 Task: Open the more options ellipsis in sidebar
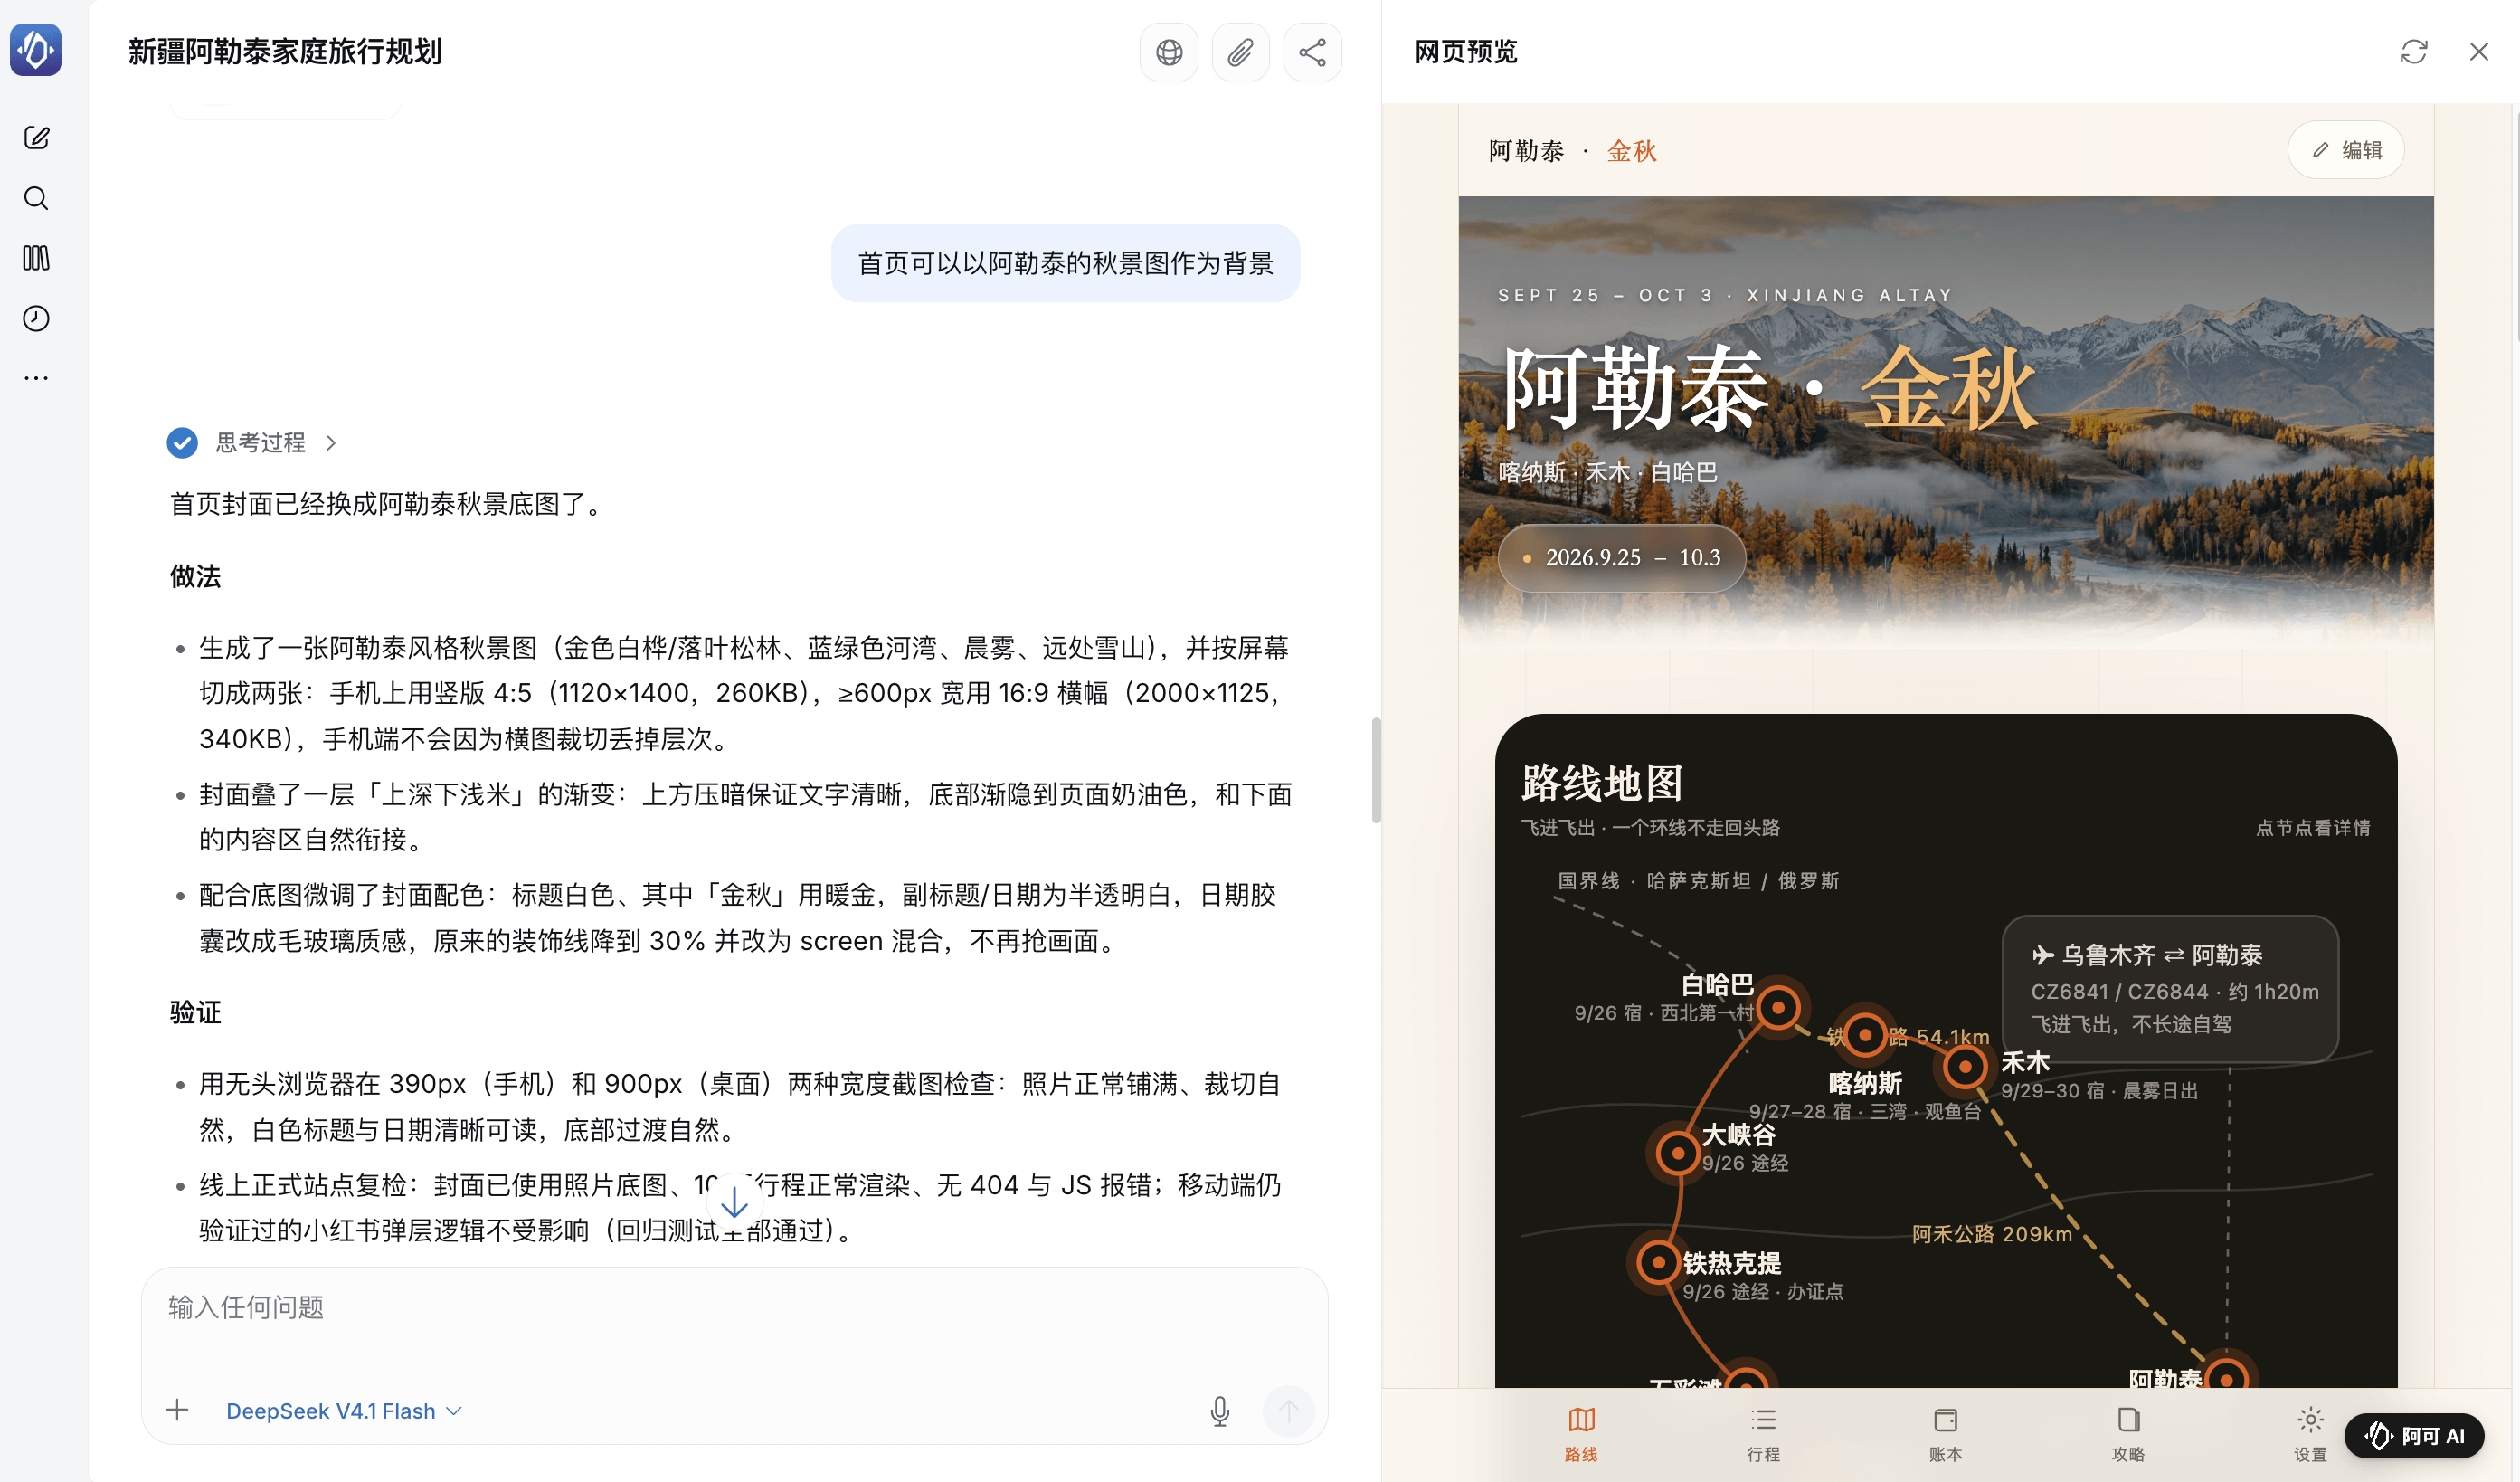tap(36, 378)
